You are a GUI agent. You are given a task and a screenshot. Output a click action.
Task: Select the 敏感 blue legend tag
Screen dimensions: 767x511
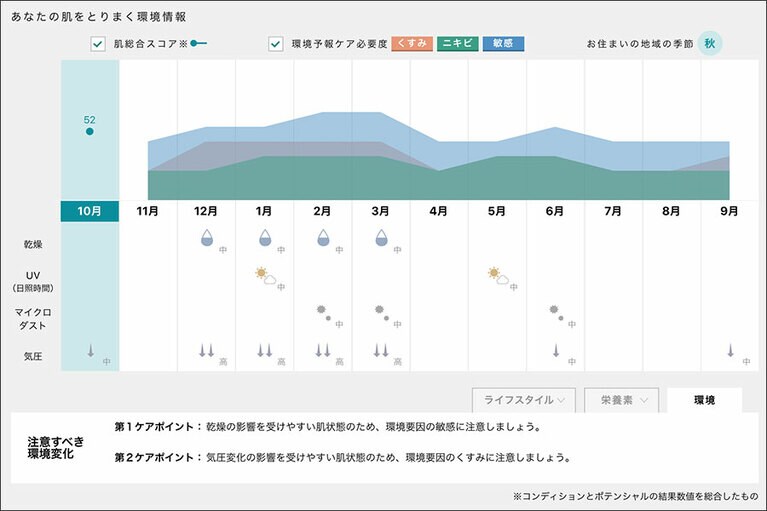point(503,44)
